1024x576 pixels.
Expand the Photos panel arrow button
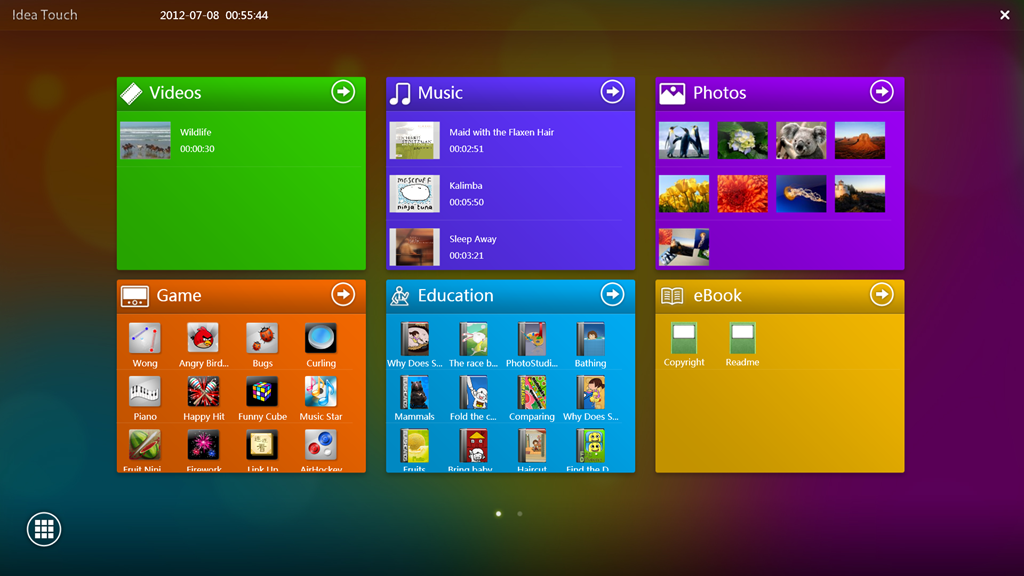(881, 92)
